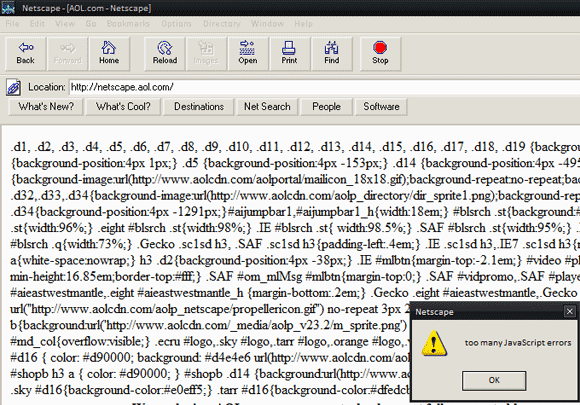Click the Location URL input field
The image size is (580, 405).
(x=324, y=87)
